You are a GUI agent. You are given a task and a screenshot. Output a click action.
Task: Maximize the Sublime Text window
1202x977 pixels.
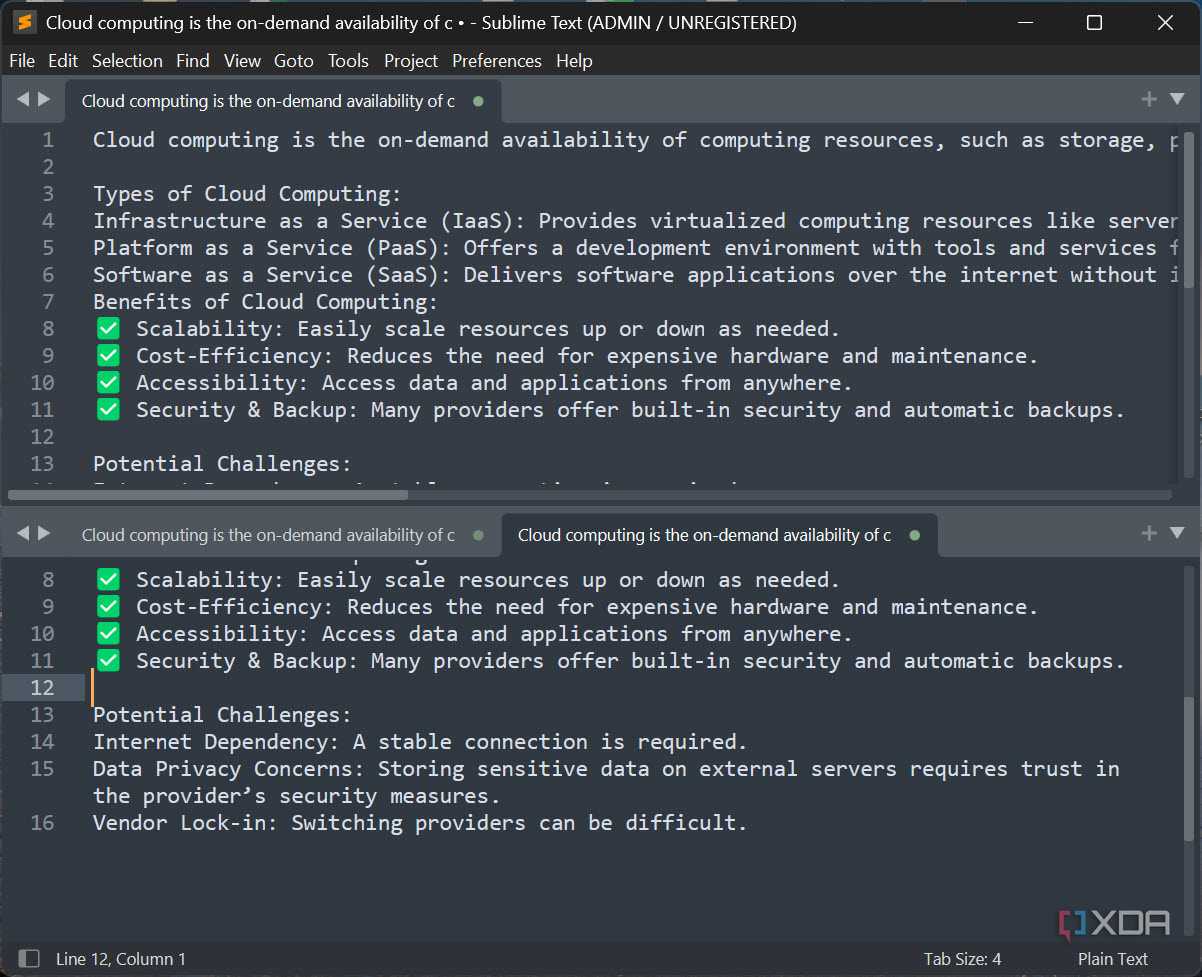coord(1094,22)
